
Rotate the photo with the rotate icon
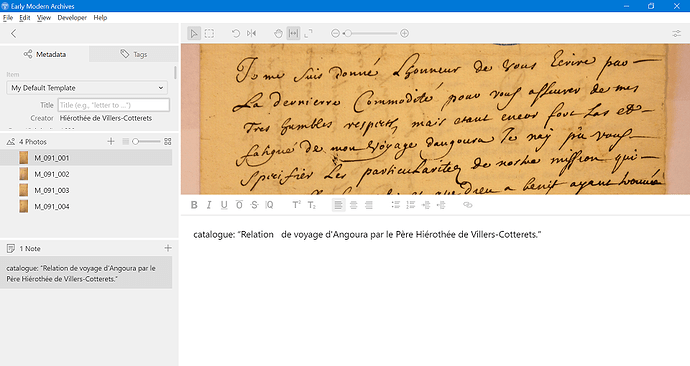click(236, 33)
